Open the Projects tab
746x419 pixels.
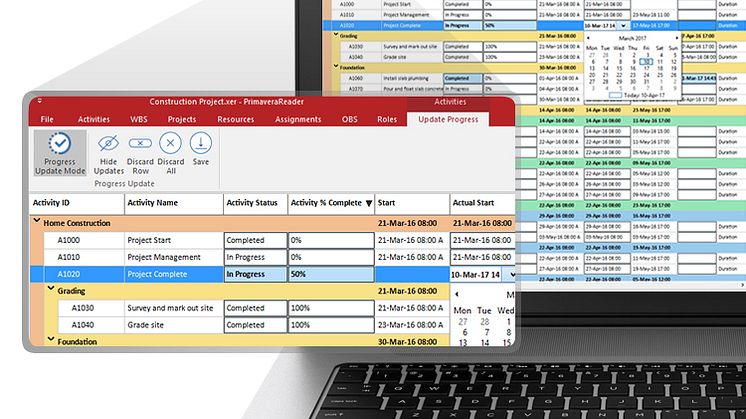click(182, 119)
